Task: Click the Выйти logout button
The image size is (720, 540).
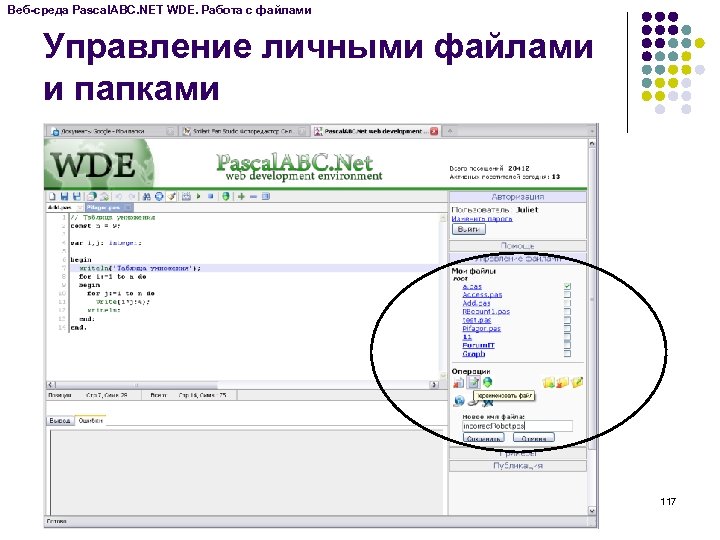Action: click(468, 229)
